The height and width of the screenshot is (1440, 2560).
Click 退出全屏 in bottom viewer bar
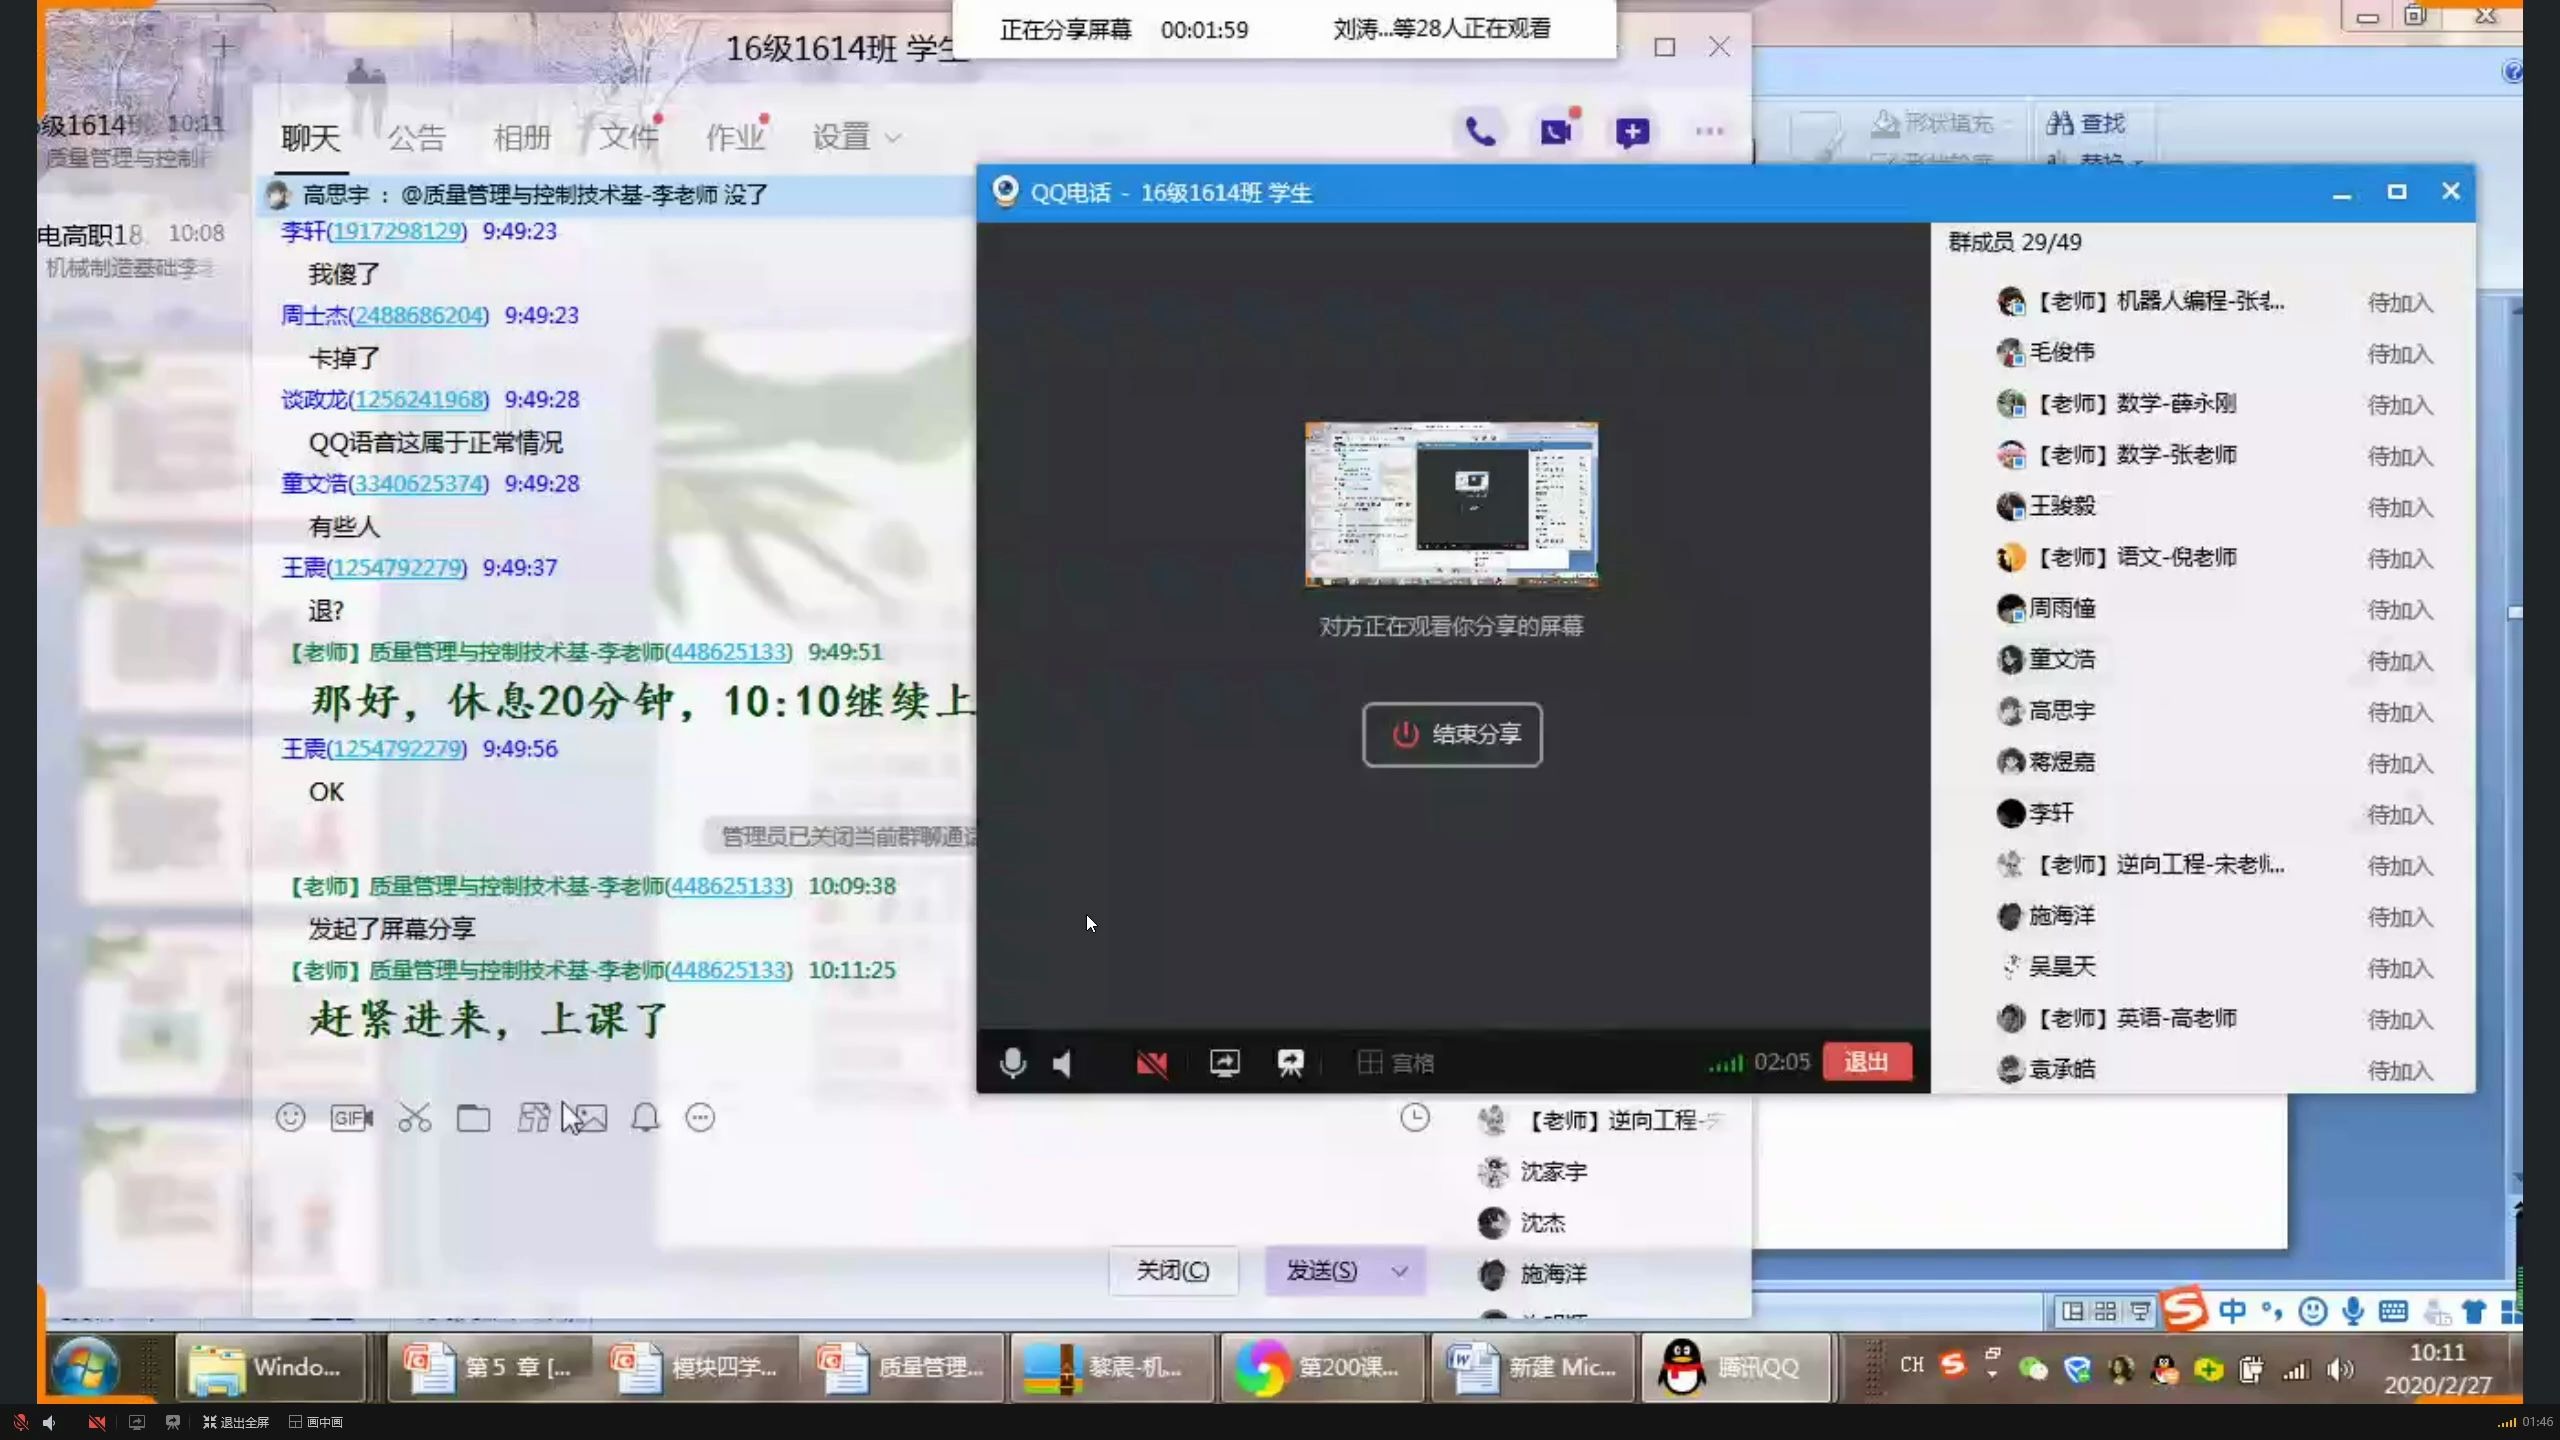pos(236,1422)
